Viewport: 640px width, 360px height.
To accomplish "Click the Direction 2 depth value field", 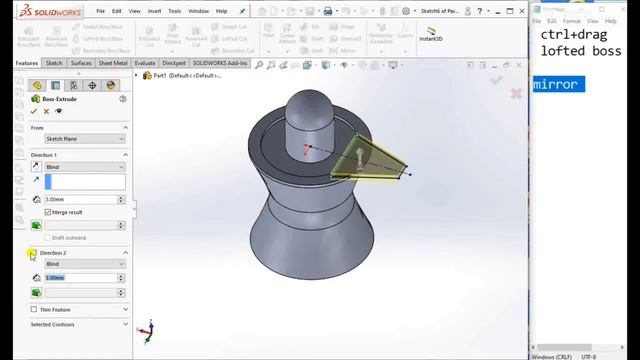I will 81,278.
